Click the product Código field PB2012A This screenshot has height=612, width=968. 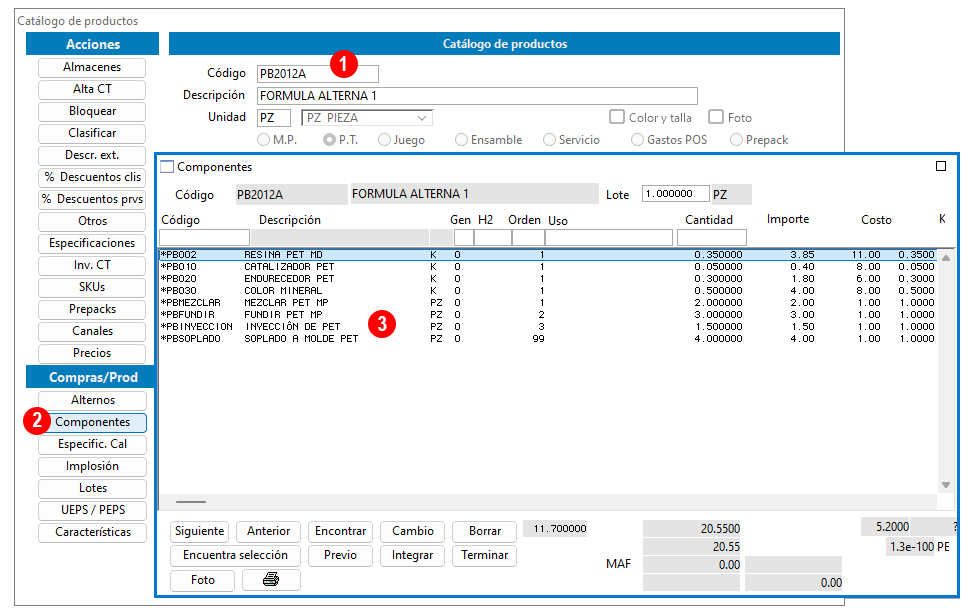317,73
